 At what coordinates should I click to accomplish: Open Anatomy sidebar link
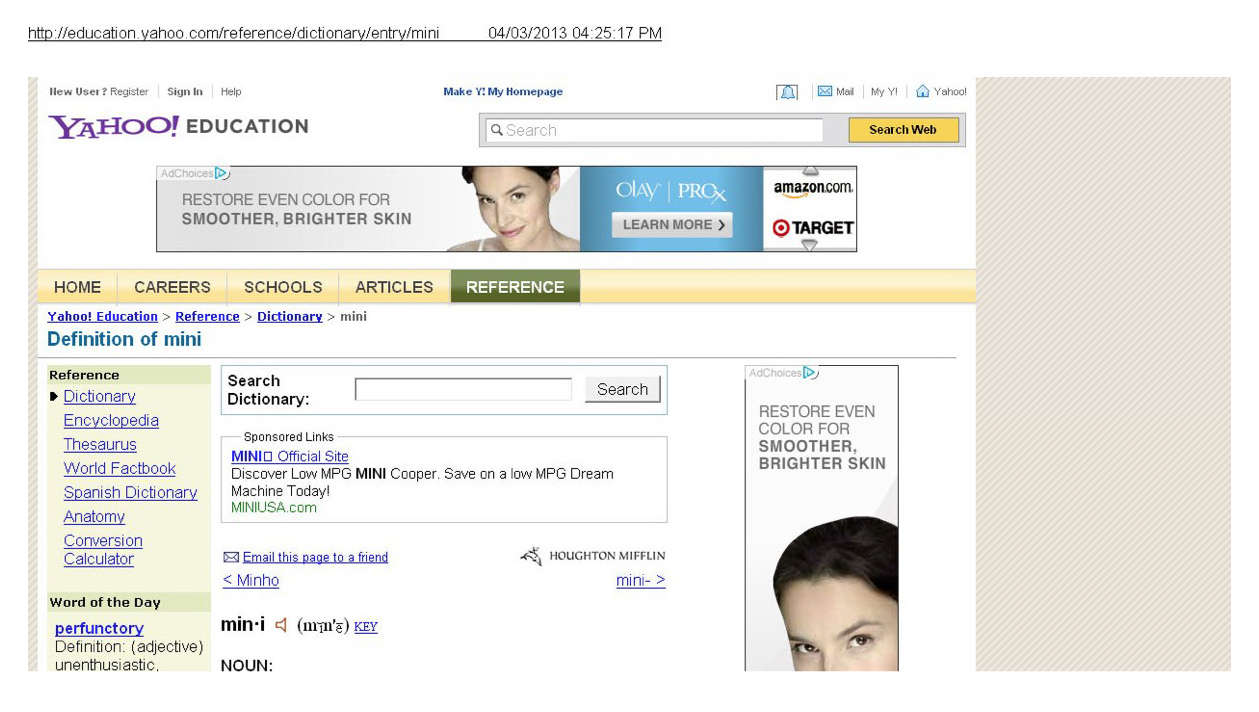click(94, 517)
